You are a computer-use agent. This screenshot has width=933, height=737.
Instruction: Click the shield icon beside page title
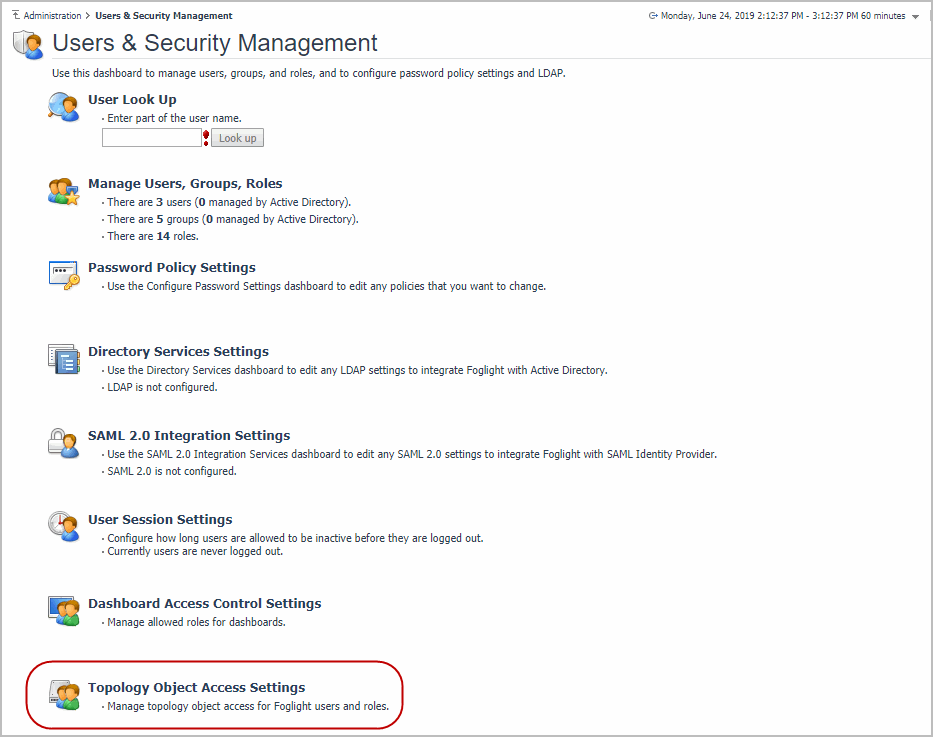pyautogui.click(x=28, y=44)
